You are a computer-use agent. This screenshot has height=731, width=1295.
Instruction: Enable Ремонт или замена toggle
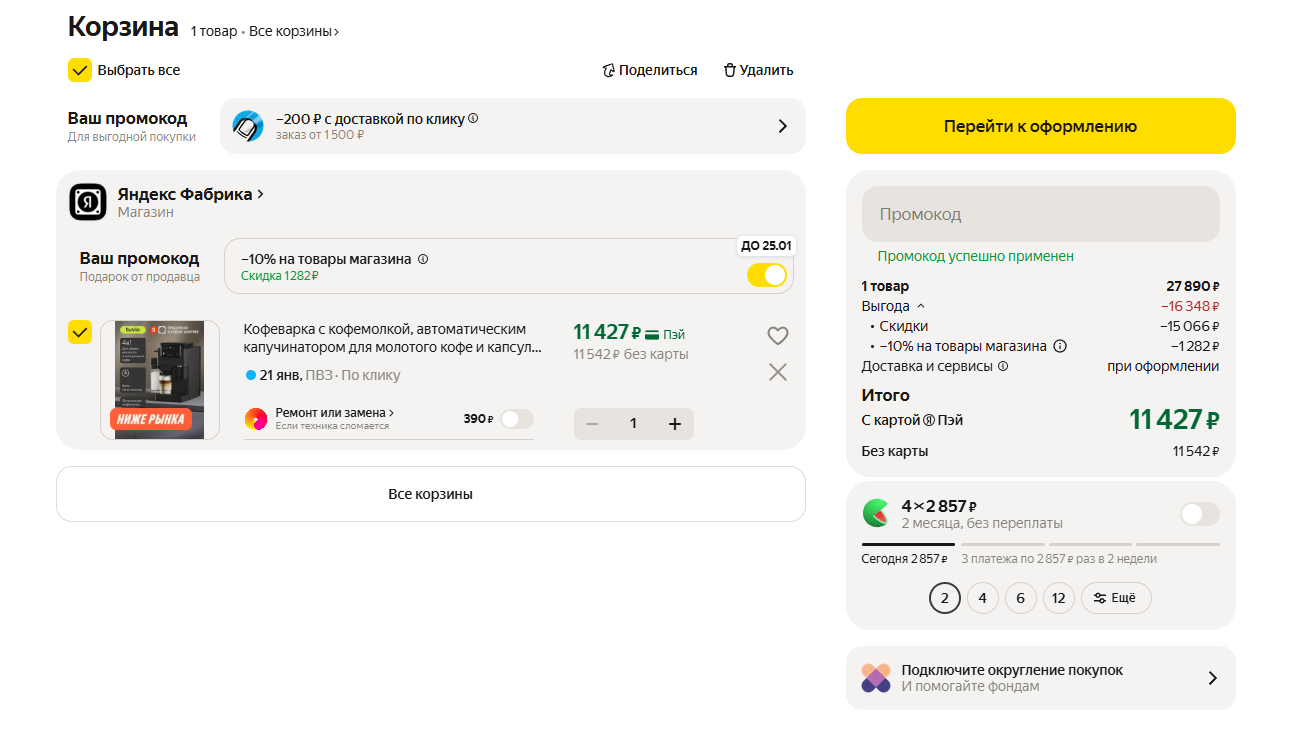pos(516,419)
